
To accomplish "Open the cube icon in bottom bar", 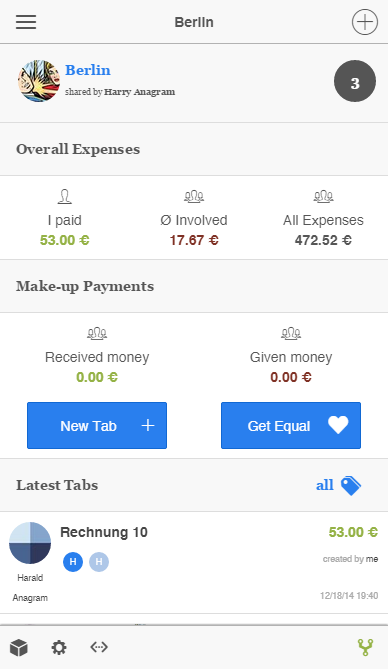I will pos(19,647).
